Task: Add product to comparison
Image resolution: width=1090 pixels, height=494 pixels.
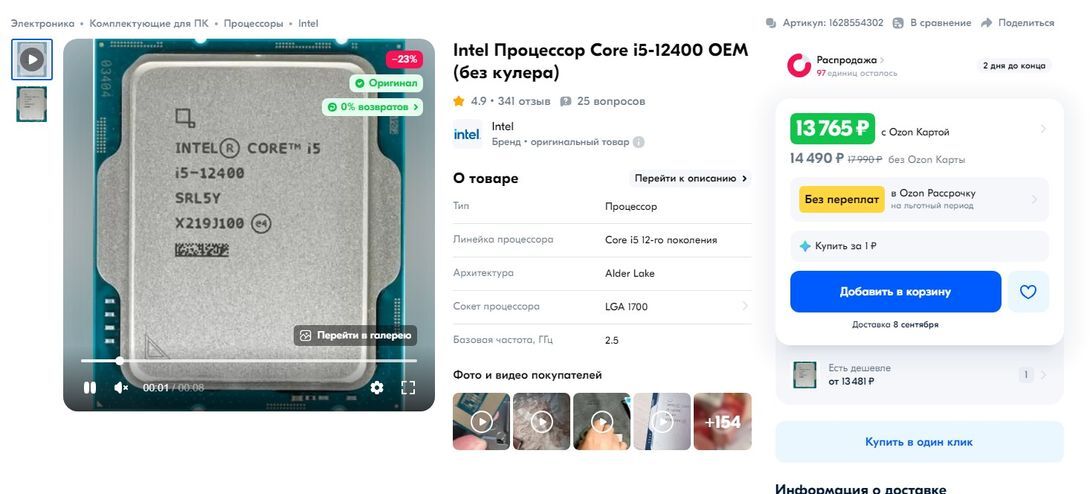Action: pos(932,23)
